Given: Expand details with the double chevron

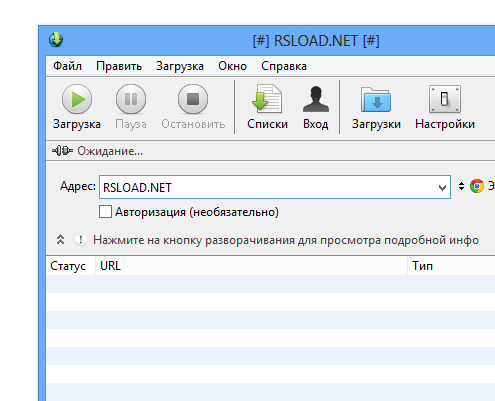Looking at the screenshot, I should tap(60, 239).
